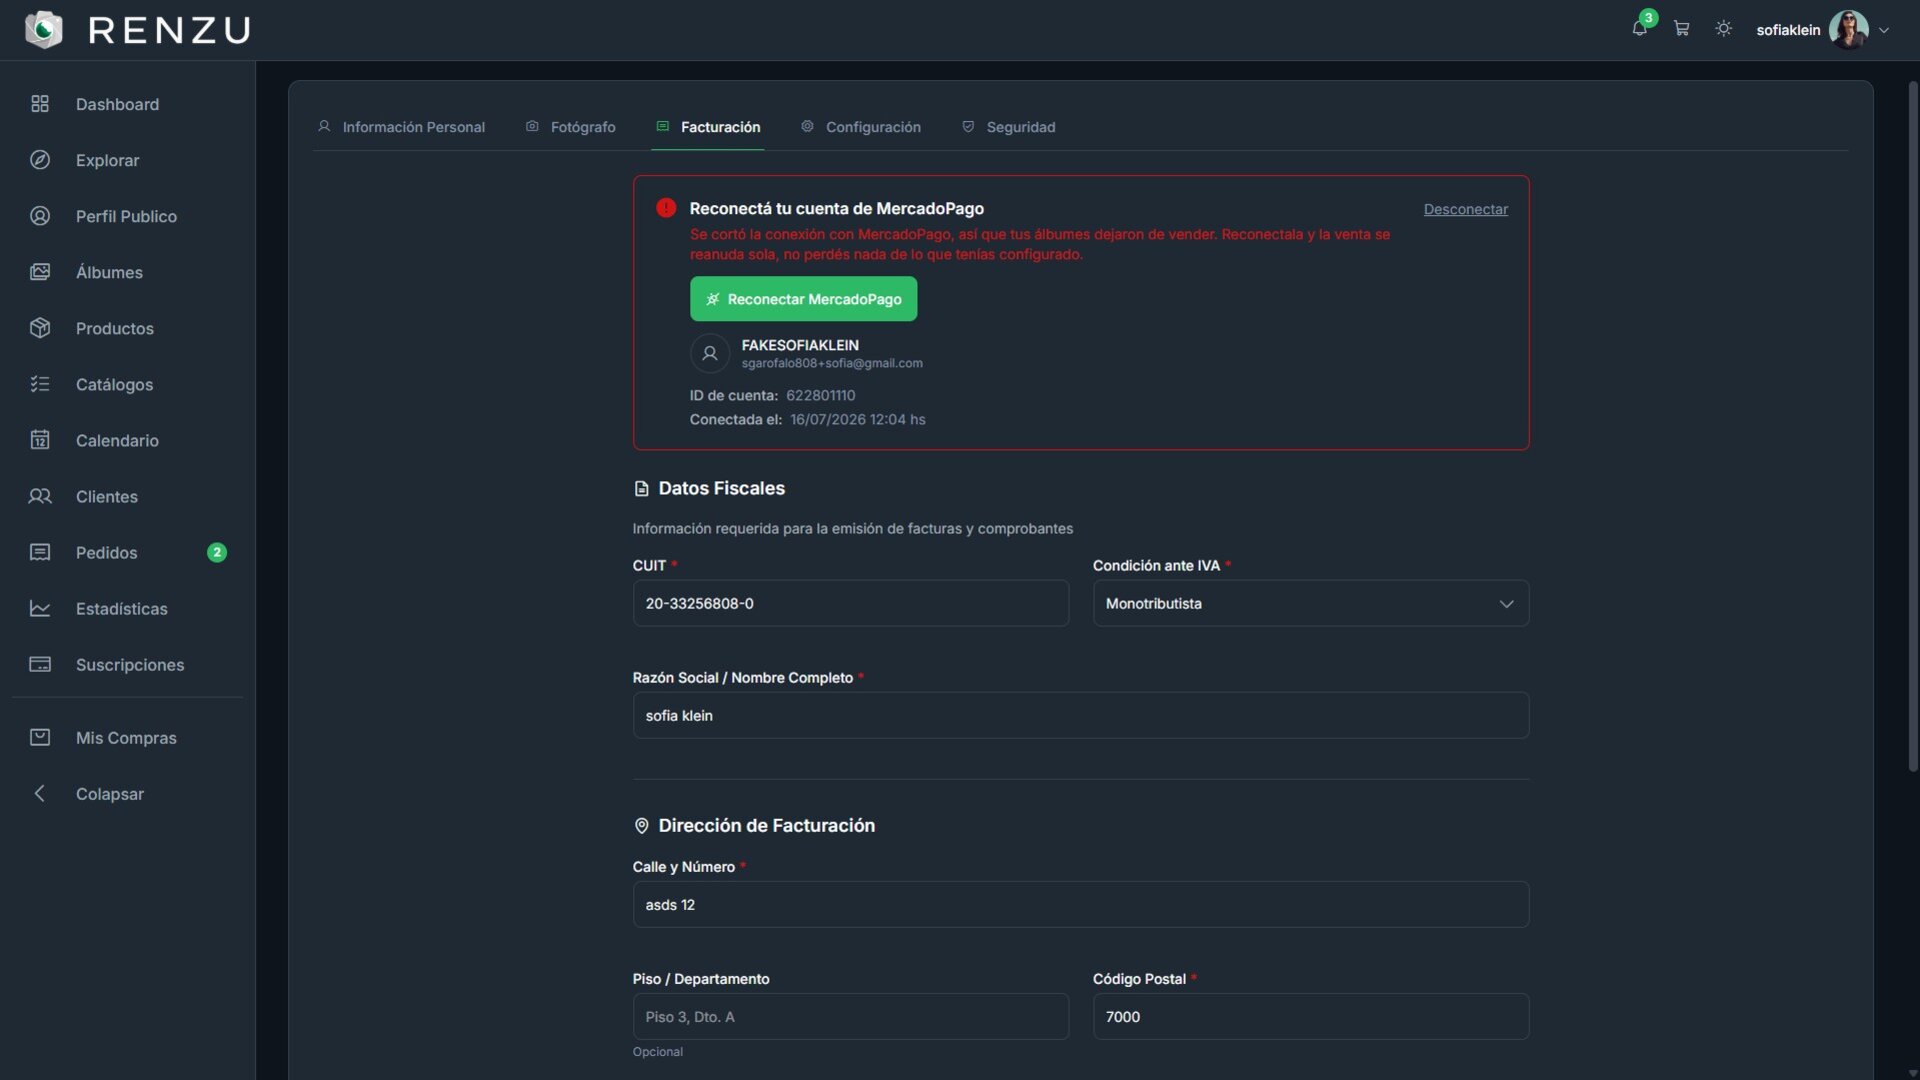
Task: Click the Desconectar link
Action: [x=1465, y=209]
